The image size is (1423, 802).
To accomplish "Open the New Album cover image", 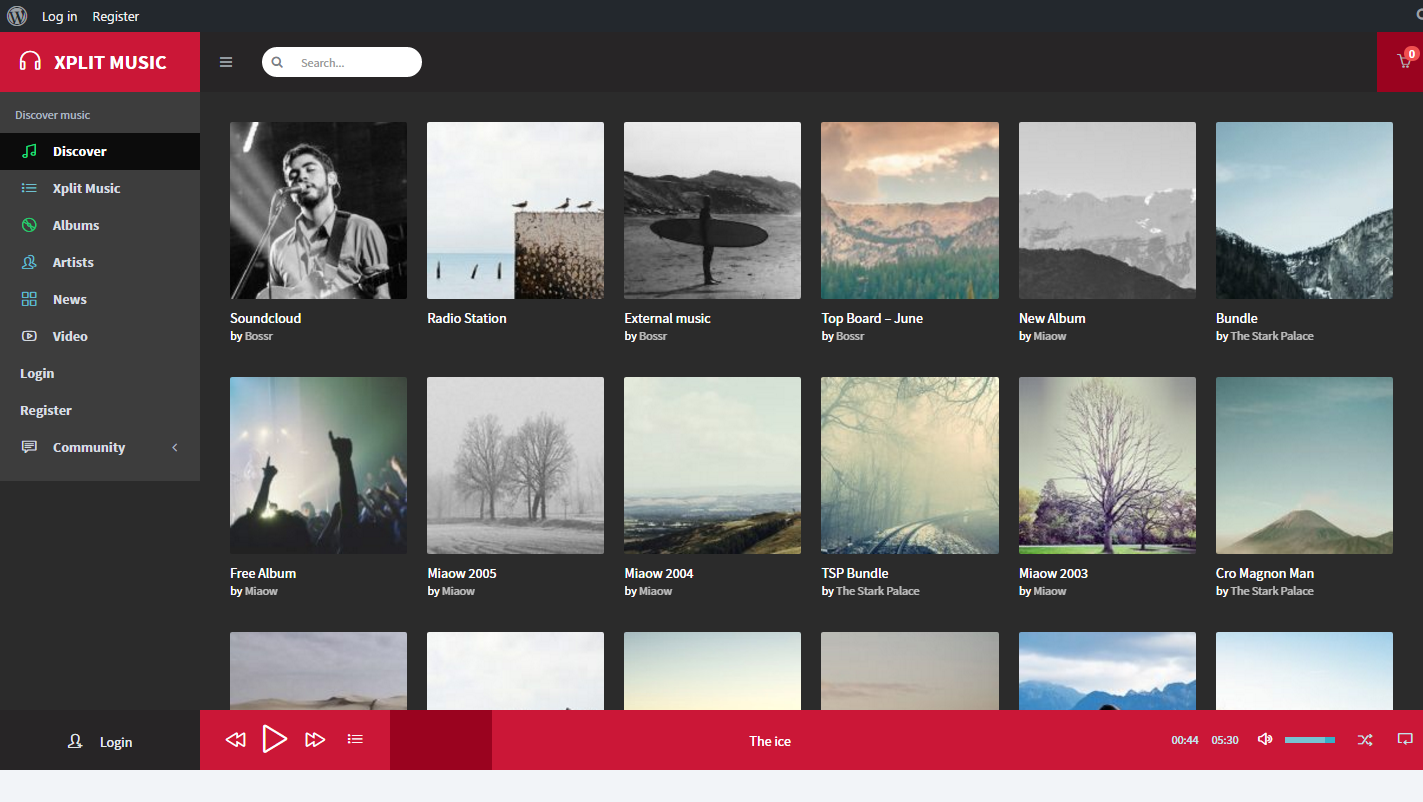I will pyautogui.click(x=1107, y=210).
